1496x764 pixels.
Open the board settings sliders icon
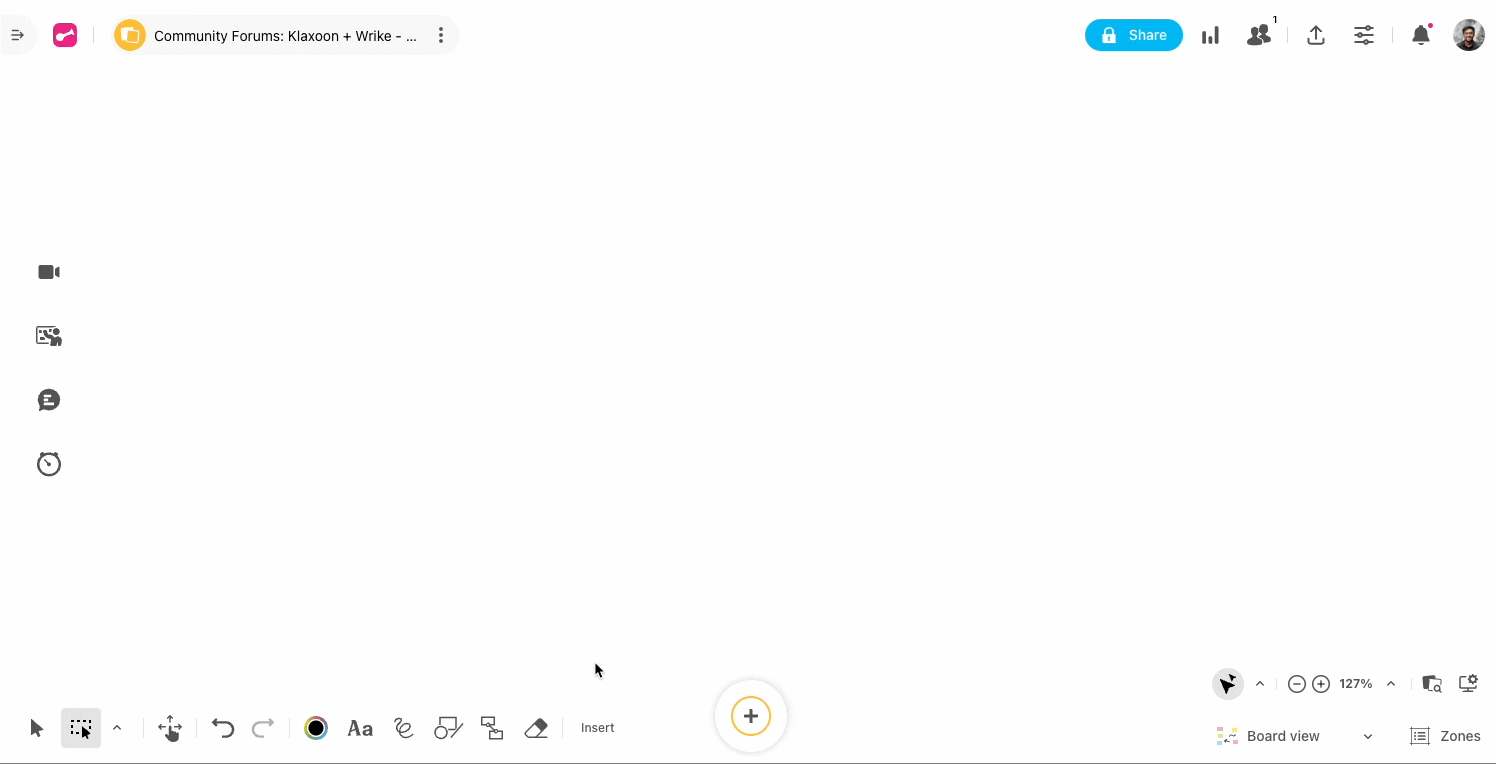(x=1364, y=36)
